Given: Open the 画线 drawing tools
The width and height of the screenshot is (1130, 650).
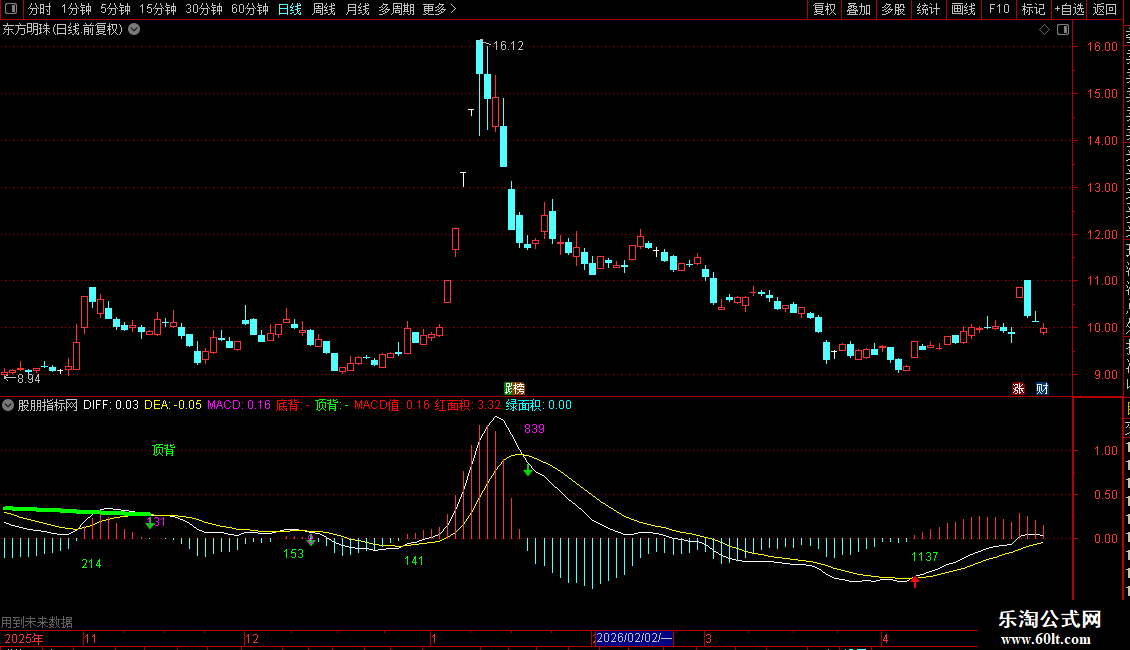Looking at the screenshot, I should tap(964, 9).
